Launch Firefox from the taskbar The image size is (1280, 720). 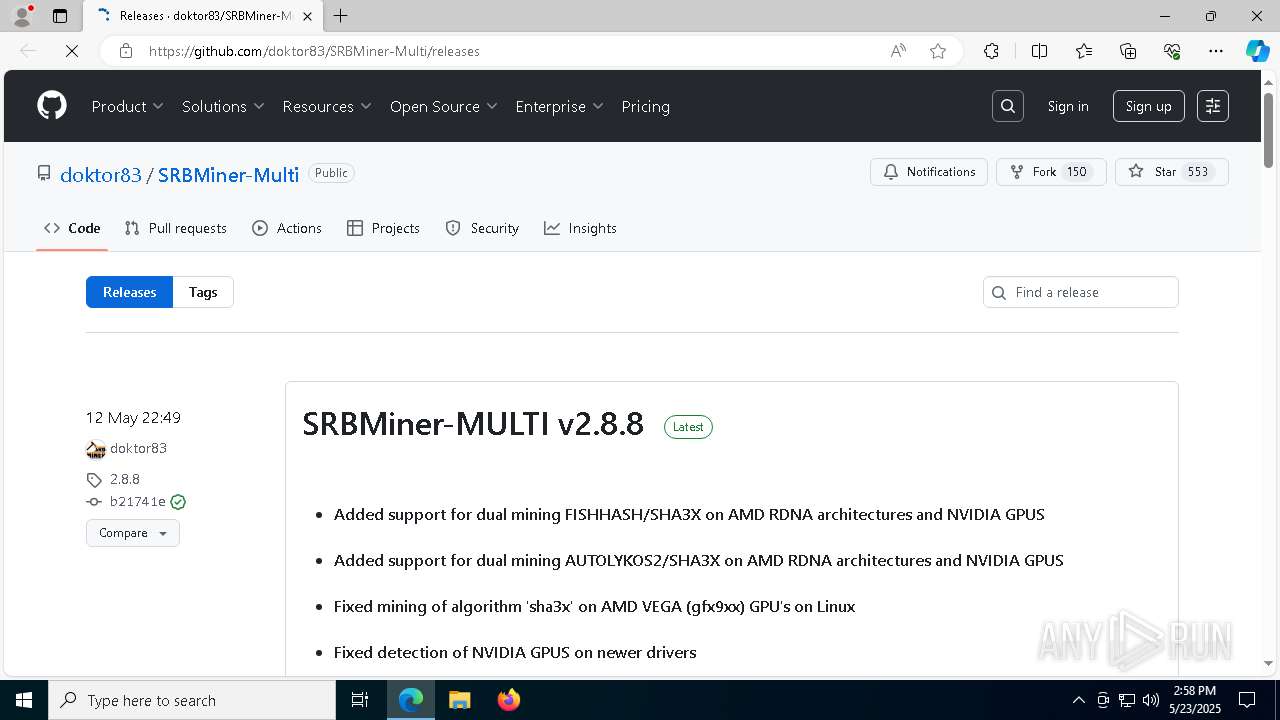coord(508,700)
